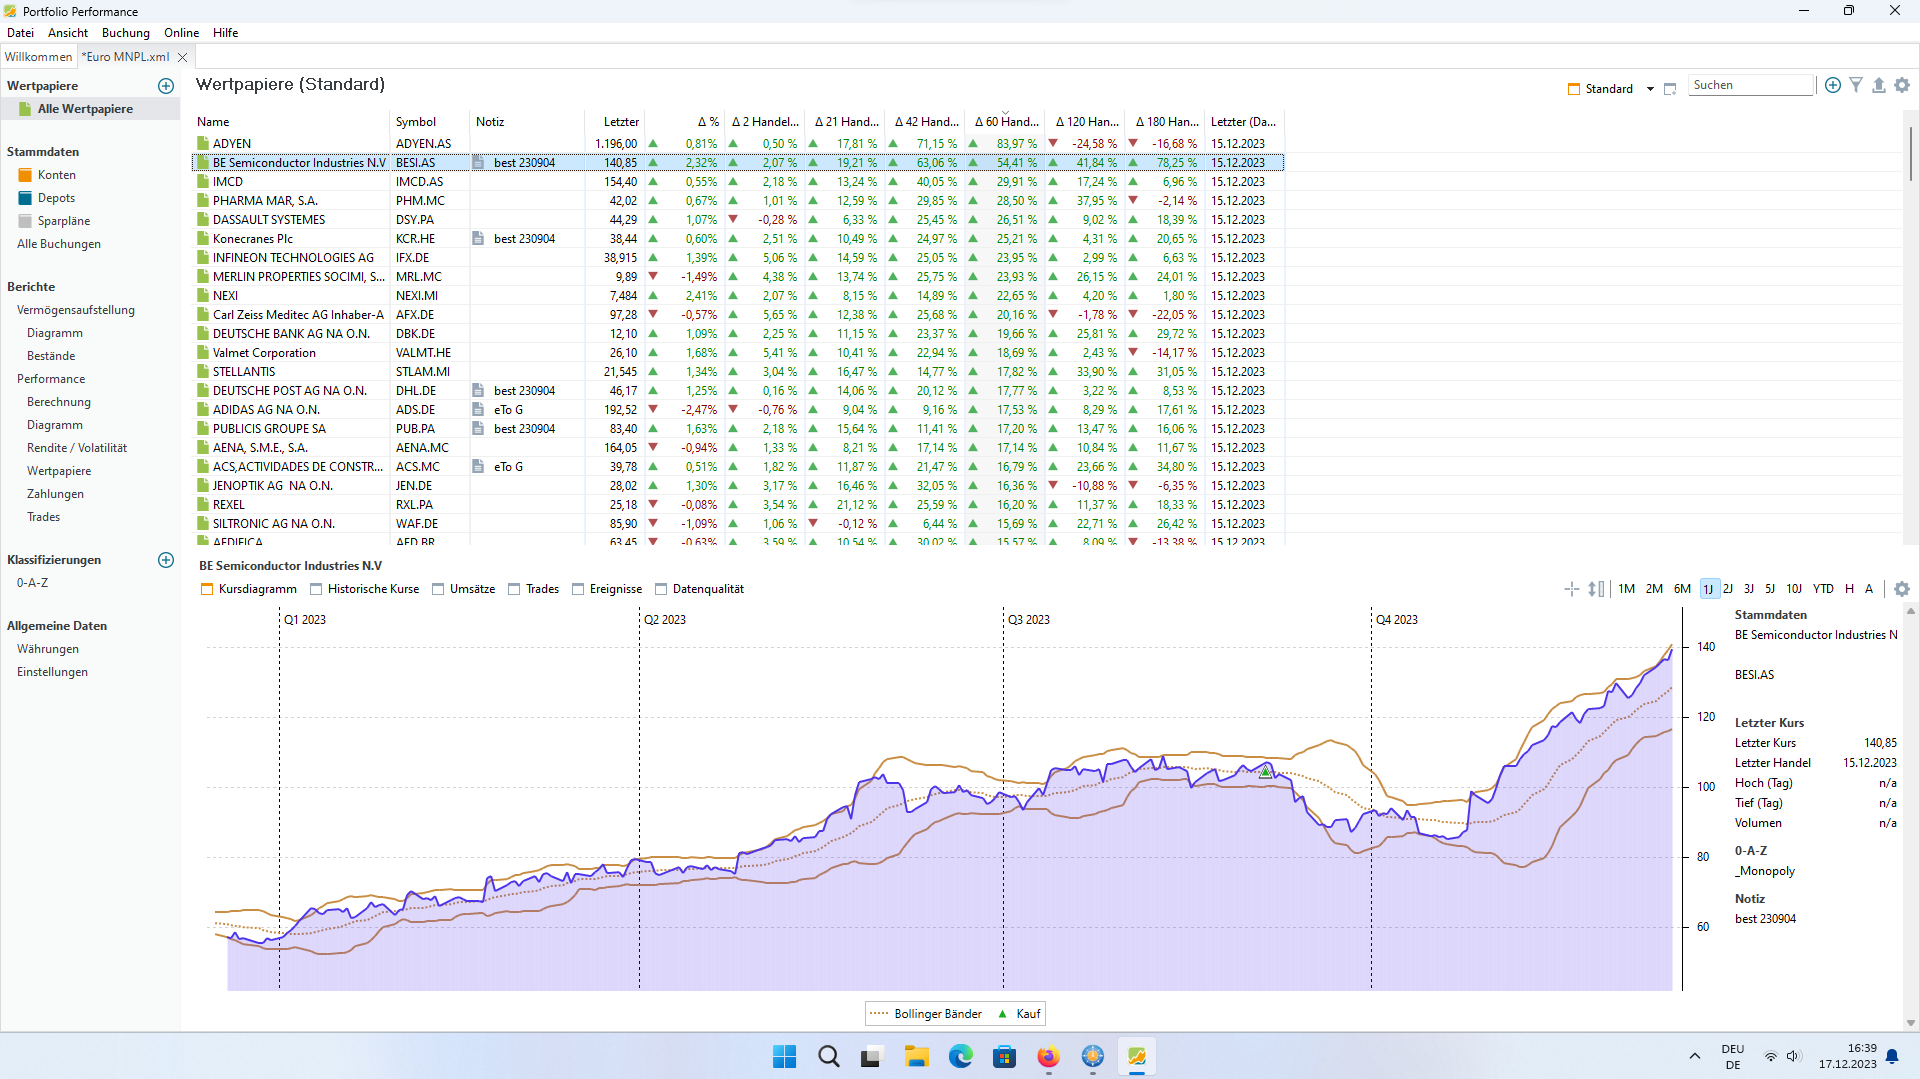Open Microsoft Edge from the taskbar
1920x1079 pixels.
[x=961, y=1056]
